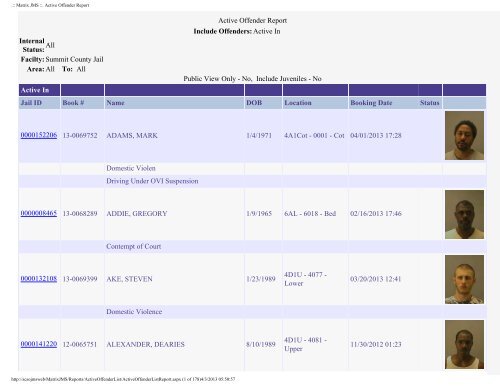Click the Booking Date column header
Image resolution: width=500 pixels, height=386 pixels.
pos(371,103)
